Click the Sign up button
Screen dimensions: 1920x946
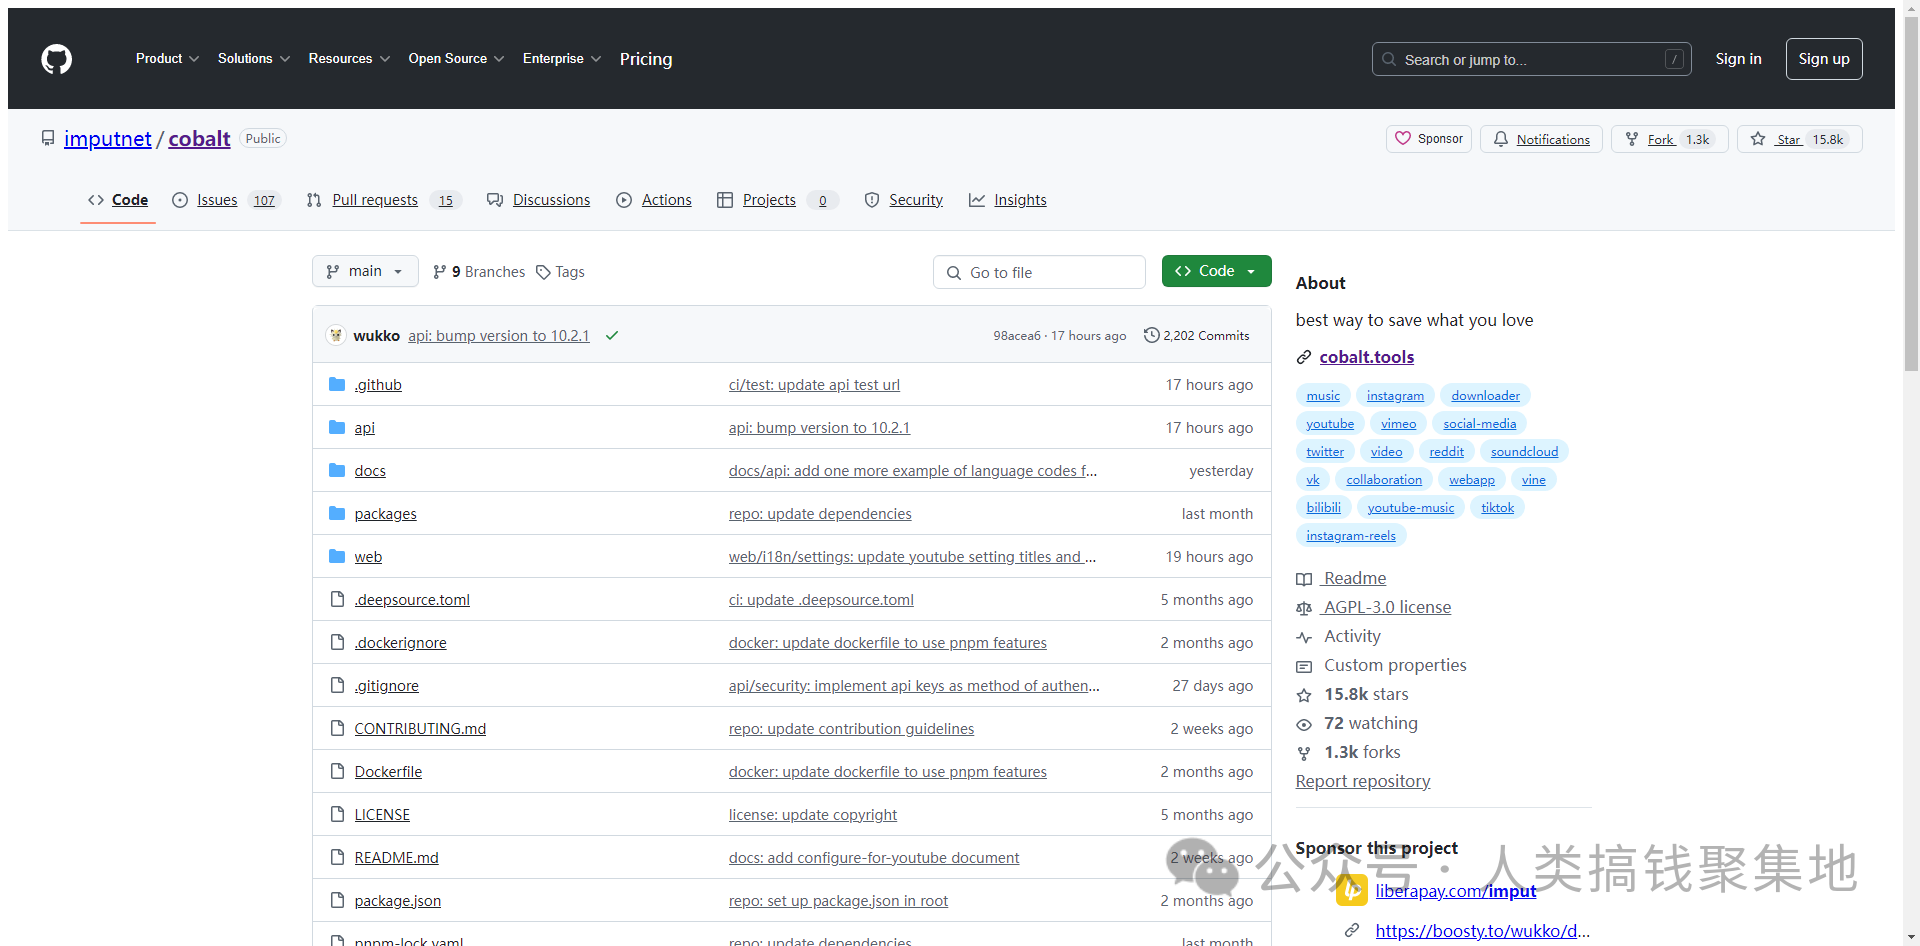1823,59
